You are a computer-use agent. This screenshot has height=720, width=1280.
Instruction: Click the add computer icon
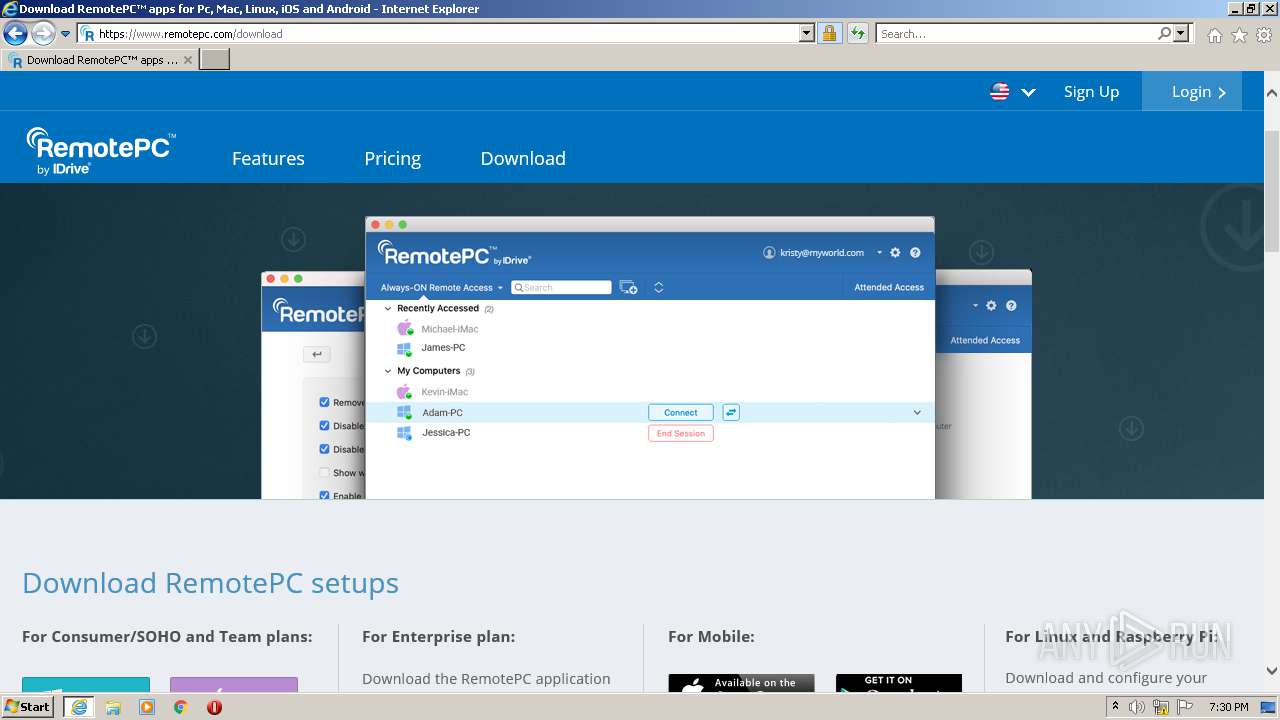(628, 288)
